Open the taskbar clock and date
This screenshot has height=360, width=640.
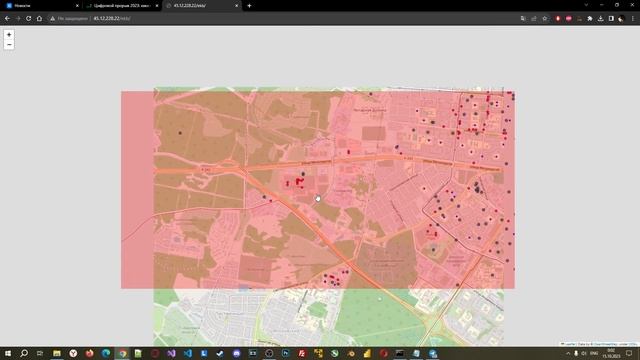[x=611, y=353]
